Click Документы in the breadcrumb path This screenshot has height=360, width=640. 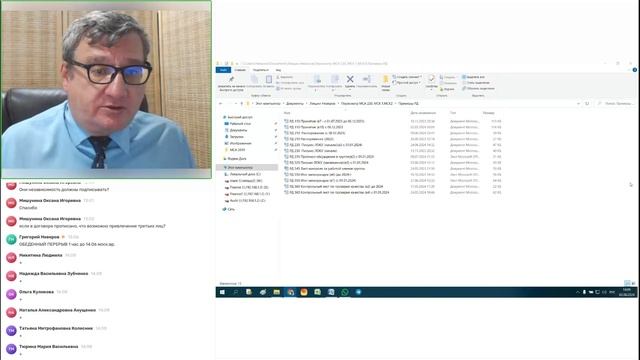(295, 104)
